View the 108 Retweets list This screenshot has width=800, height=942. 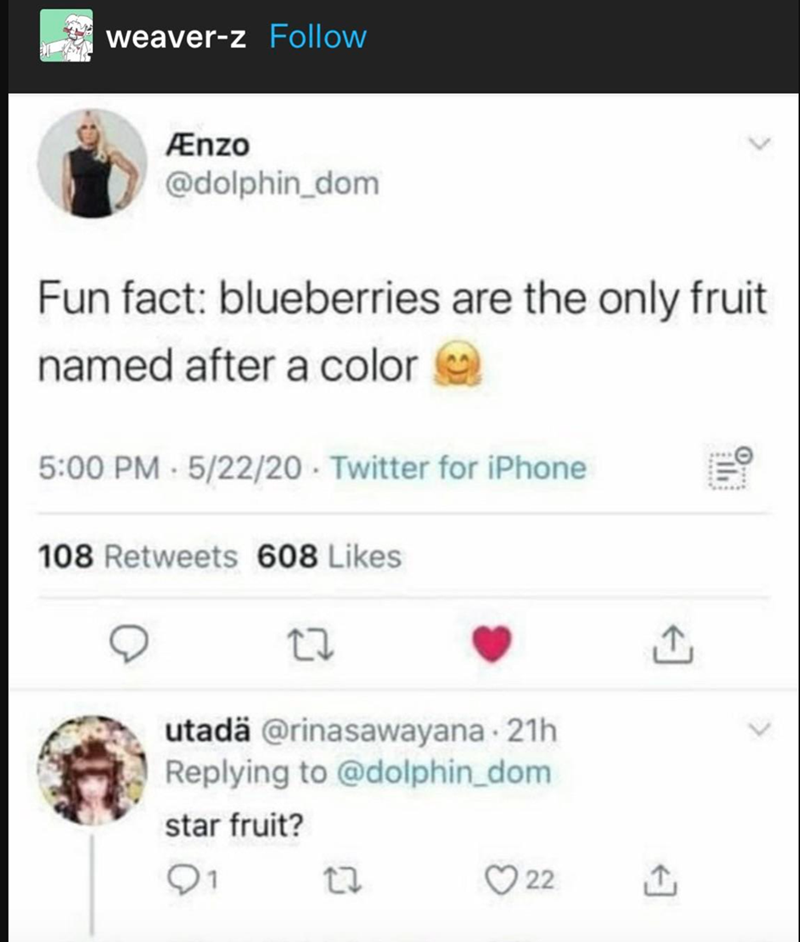tap(137, 557)
